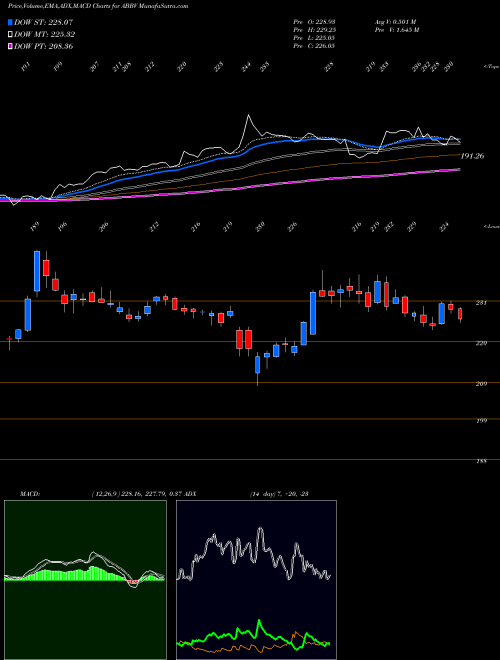Select the 'DOW MT: 225.32' legend text
500x660 pixels.
[45, 34]
